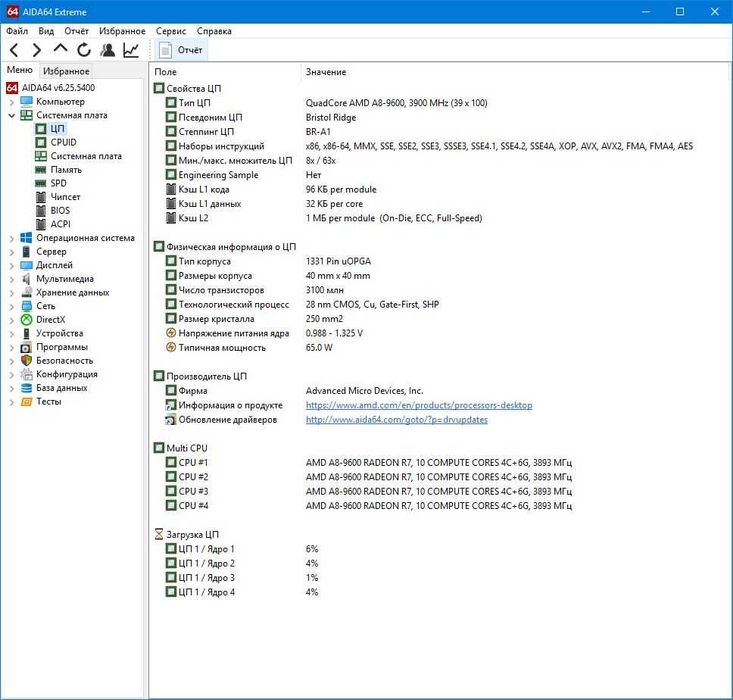Expand the Сервер tree node
The height and width of the screenshot is (700, 733).
12,252
